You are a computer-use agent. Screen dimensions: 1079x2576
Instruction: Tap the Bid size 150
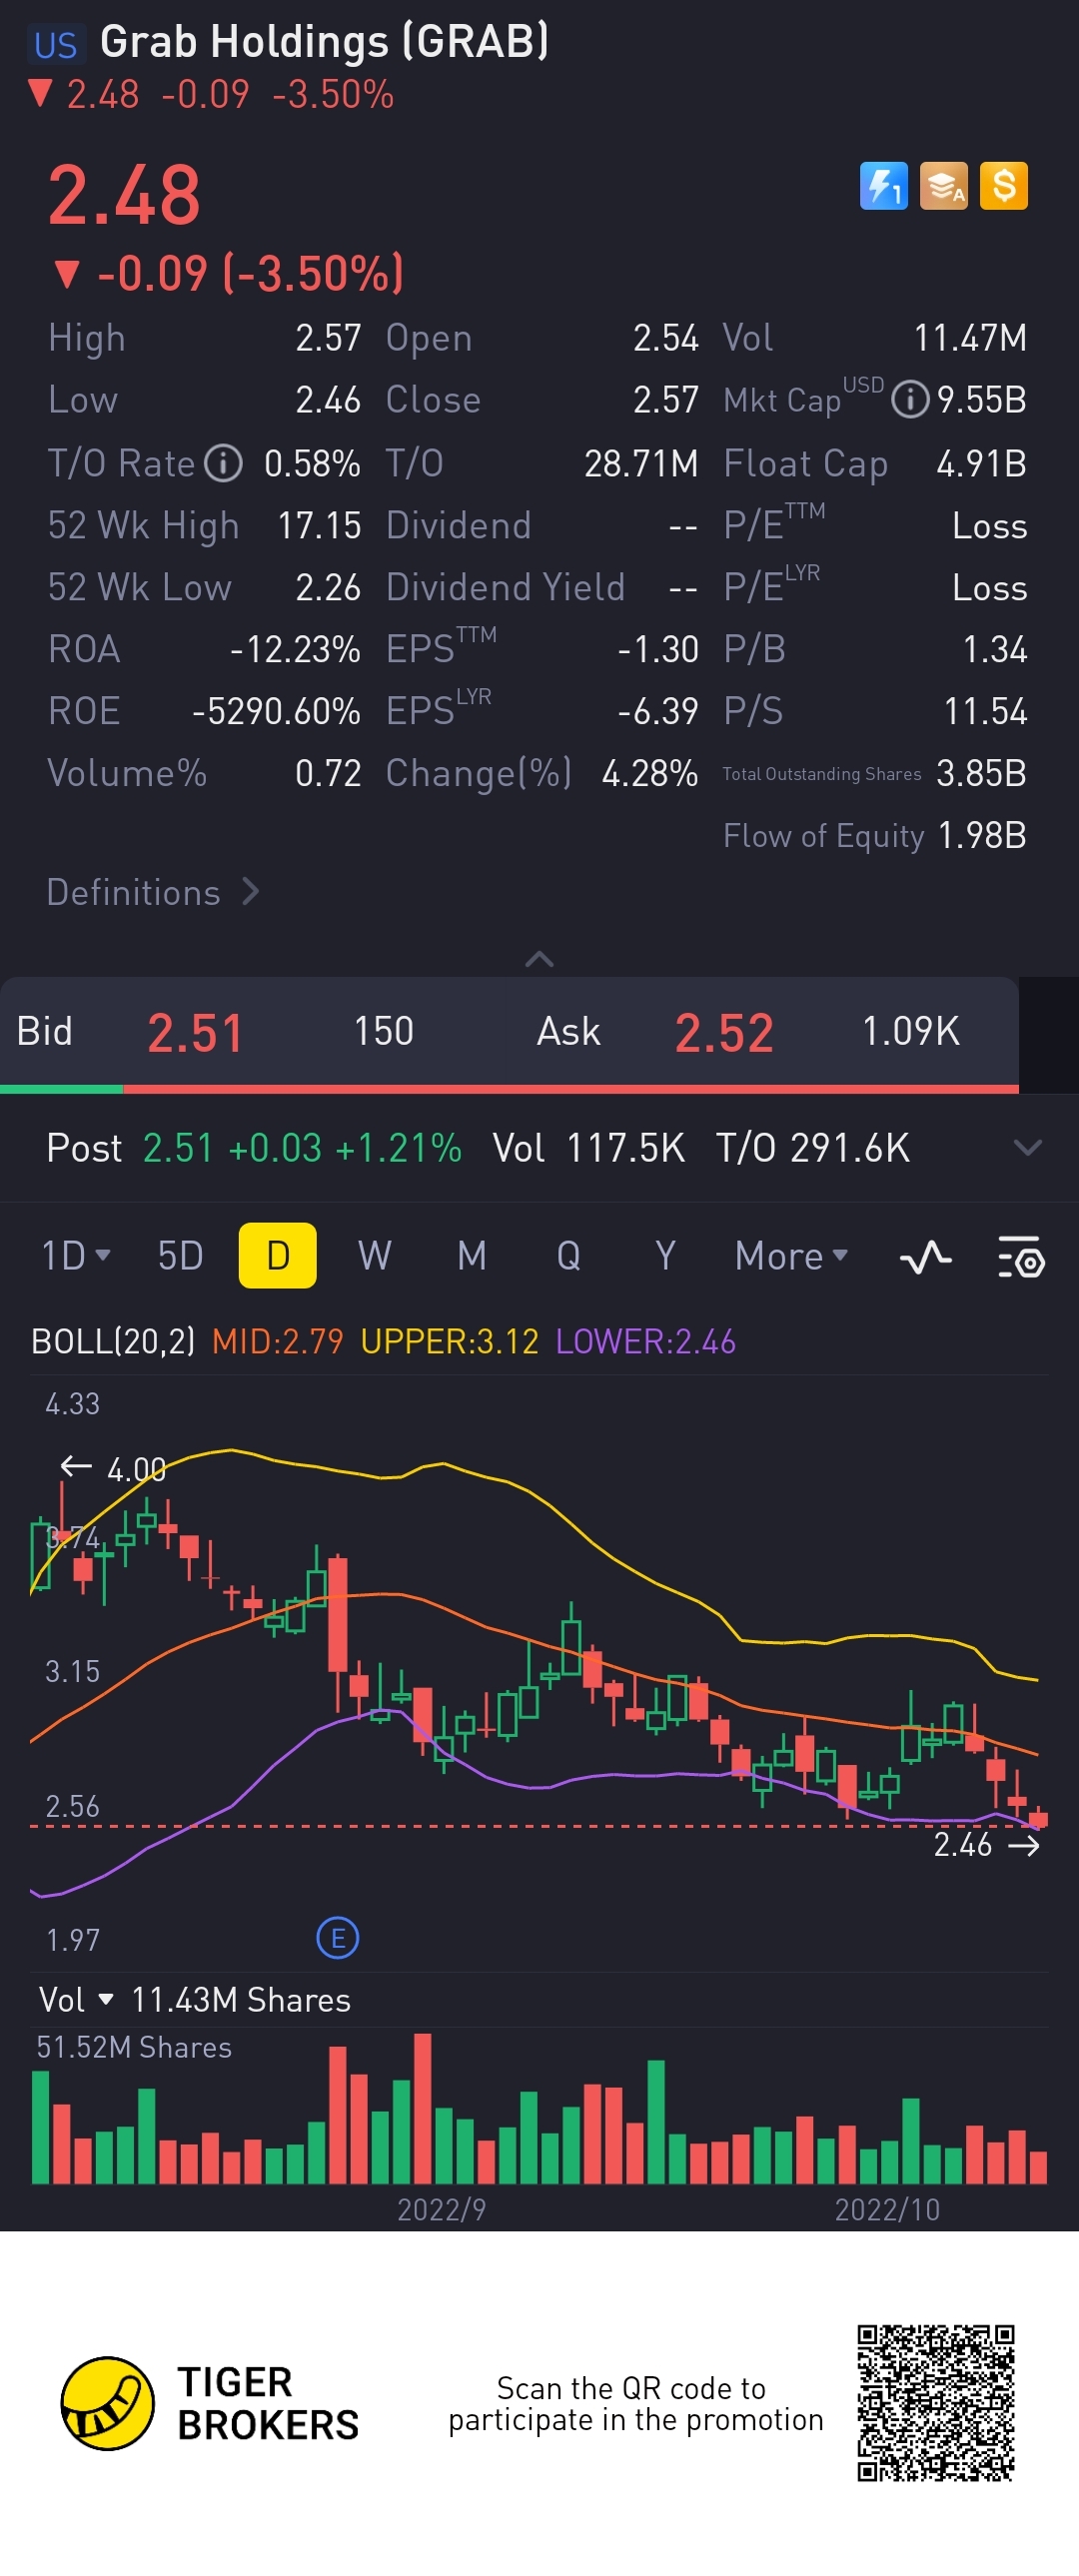click(384, 1031)
